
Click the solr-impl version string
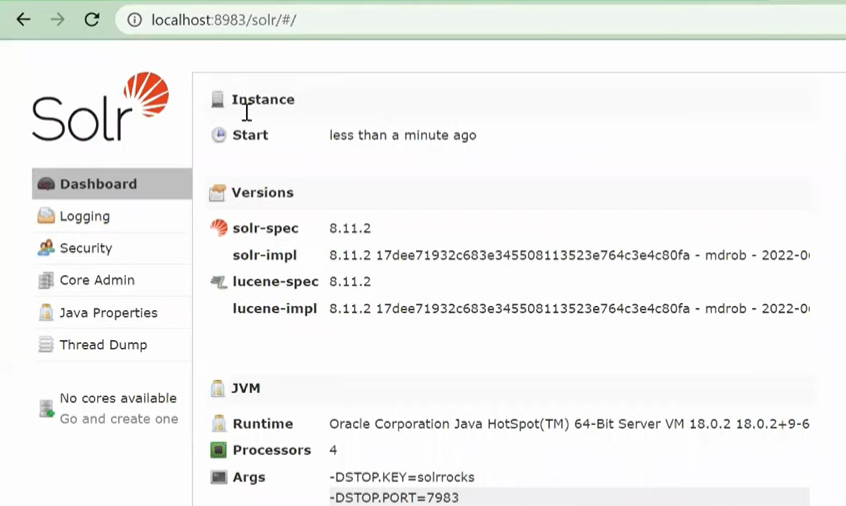tap(569, 255)
